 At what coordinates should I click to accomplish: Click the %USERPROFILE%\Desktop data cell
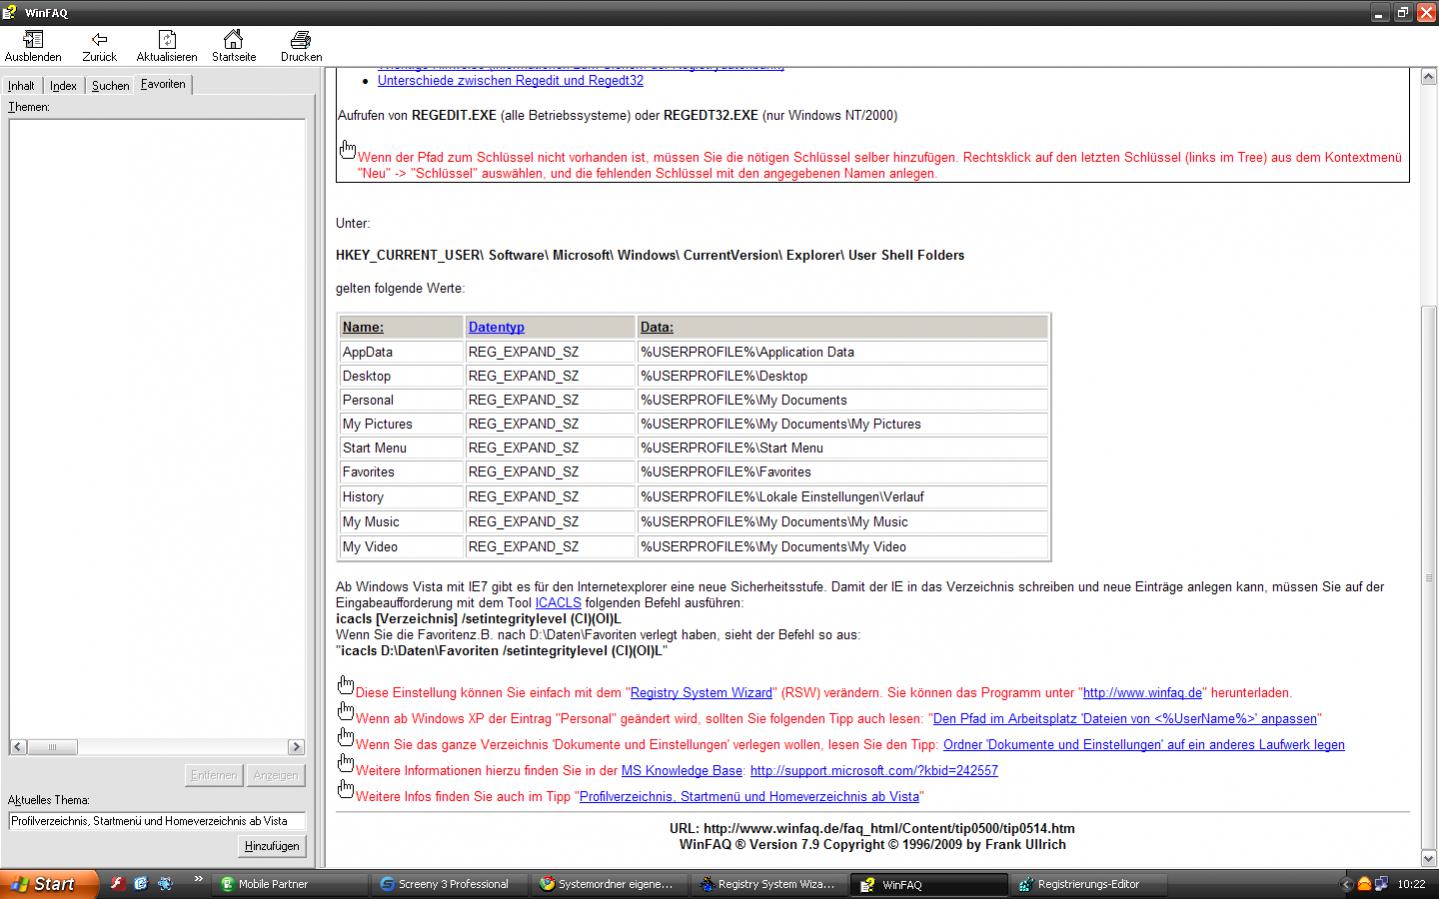click(x=843, y=376)
